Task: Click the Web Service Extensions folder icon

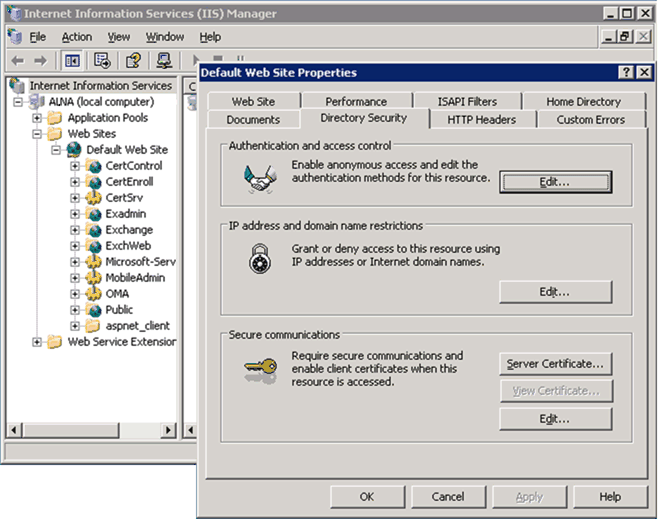Action: click(55, 342)
